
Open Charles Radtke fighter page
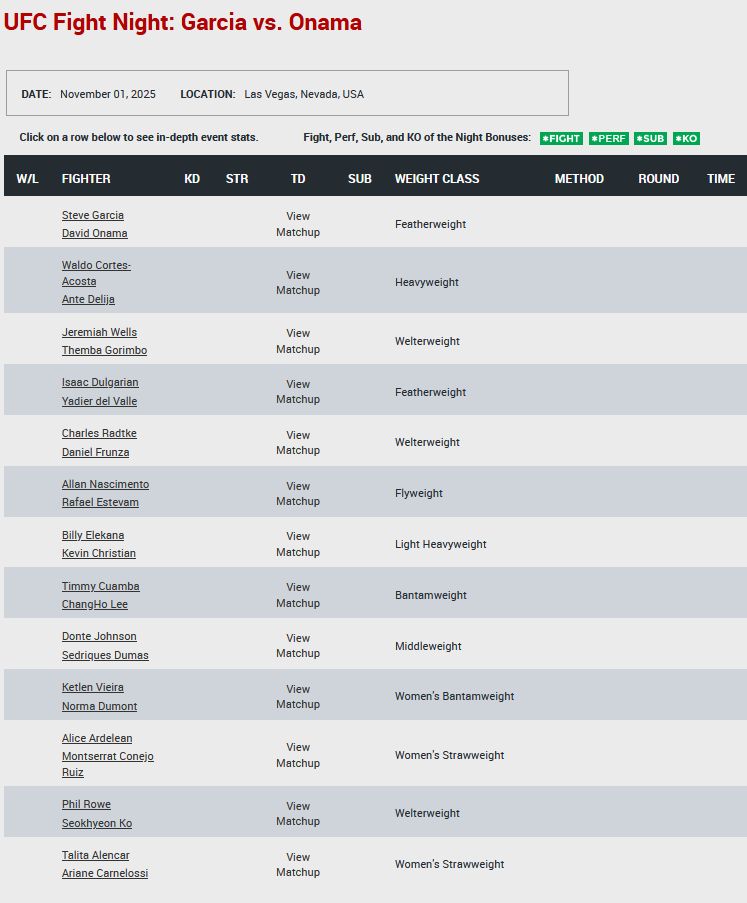point(99,433)
